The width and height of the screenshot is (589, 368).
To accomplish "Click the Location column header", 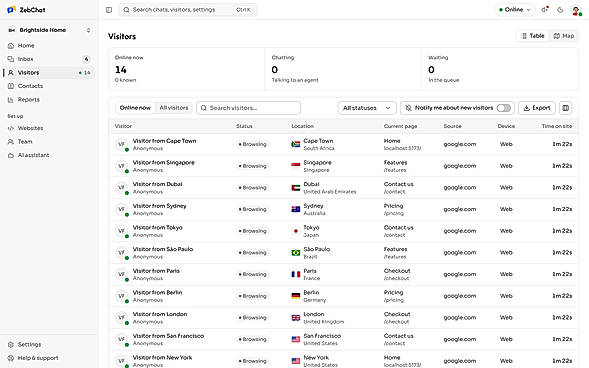I will tap(302, 126).
